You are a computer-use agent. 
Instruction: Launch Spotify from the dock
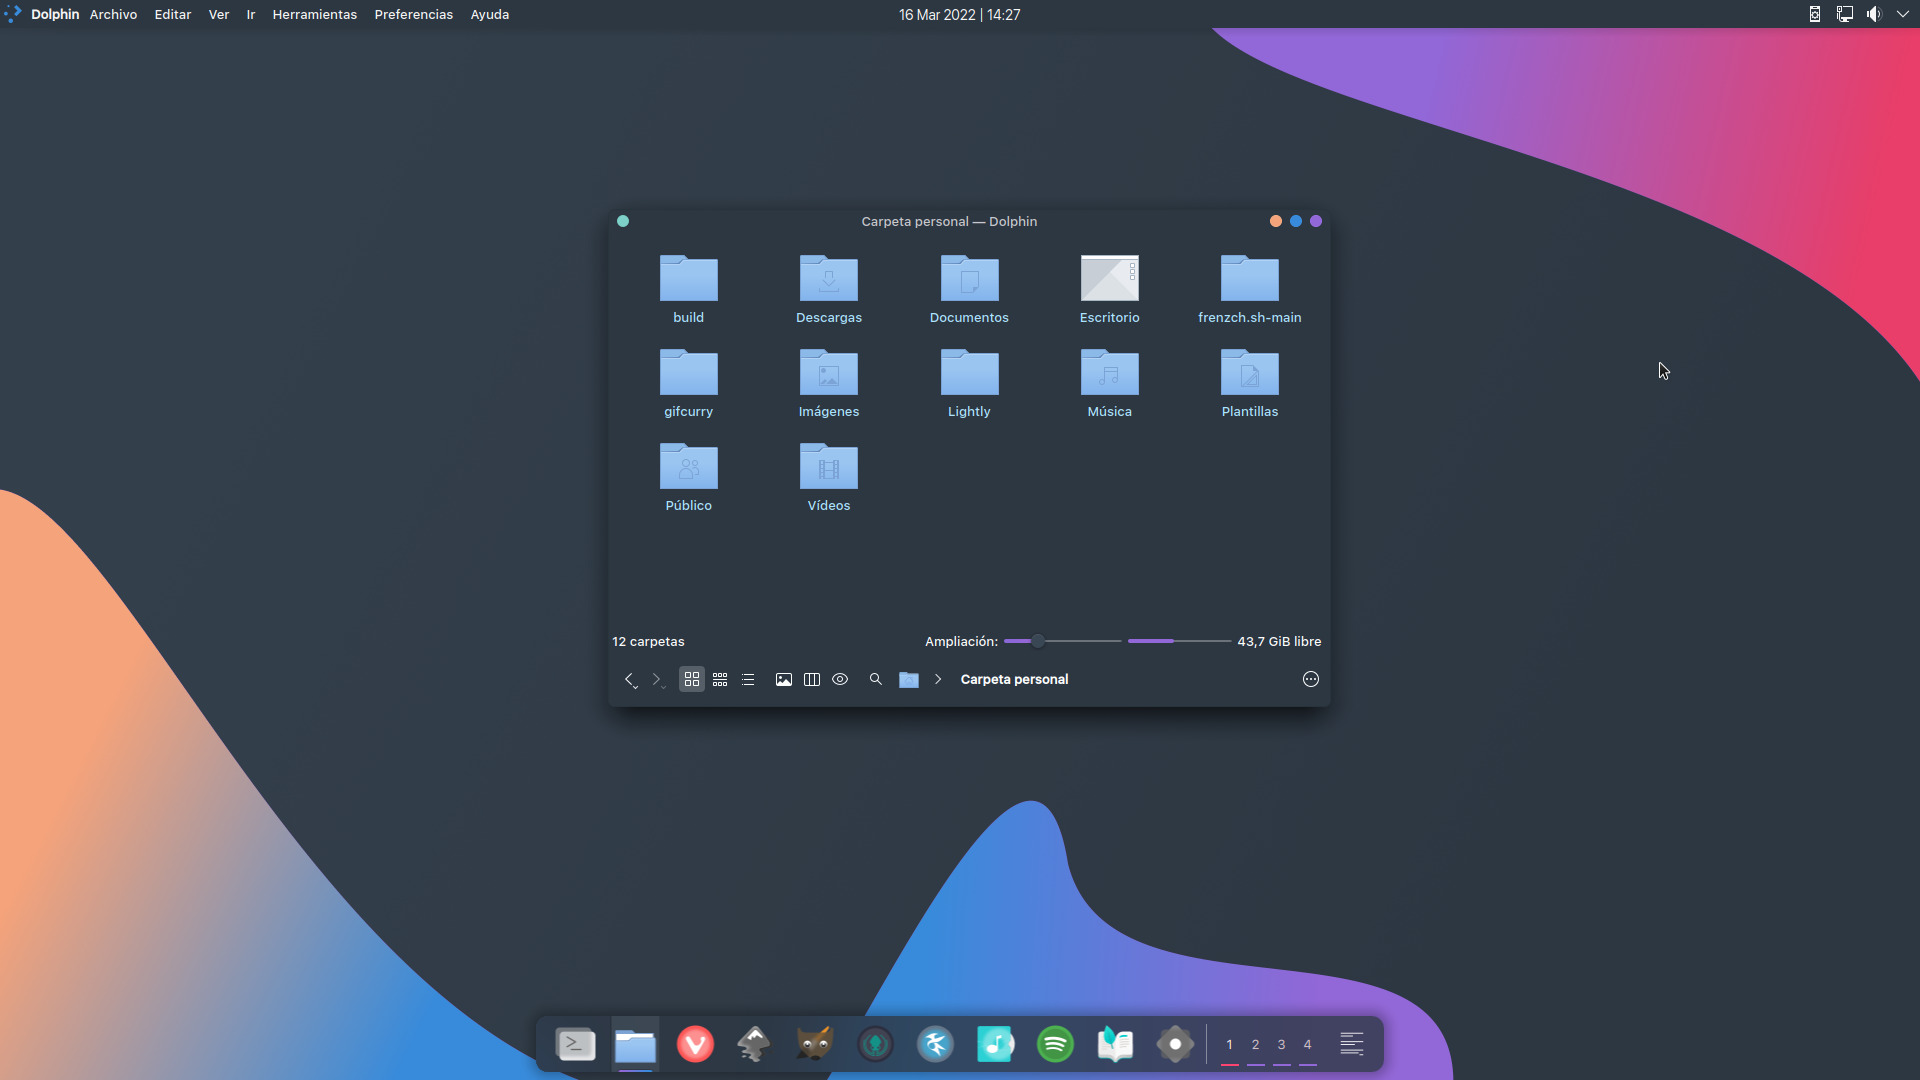click(1055, 1045)
